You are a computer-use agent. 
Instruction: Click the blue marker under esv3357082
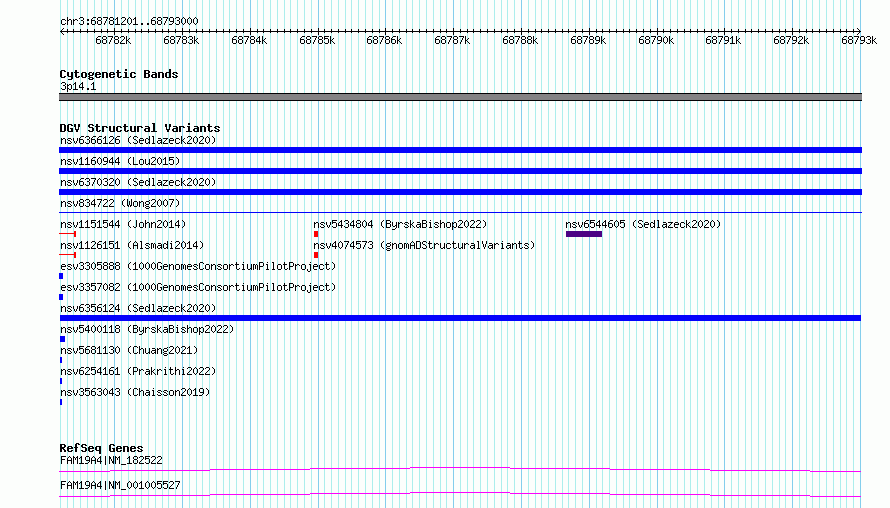(61, 297)
